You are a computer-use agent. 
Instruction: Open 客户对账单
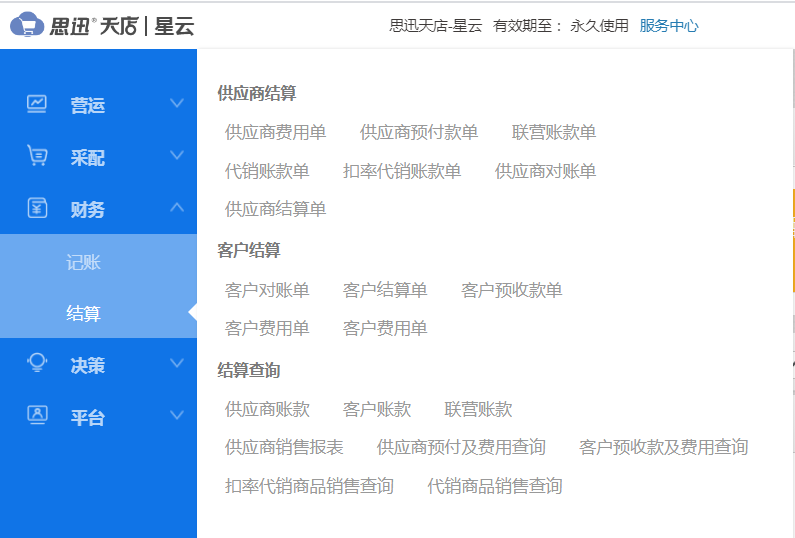[267, 290]
